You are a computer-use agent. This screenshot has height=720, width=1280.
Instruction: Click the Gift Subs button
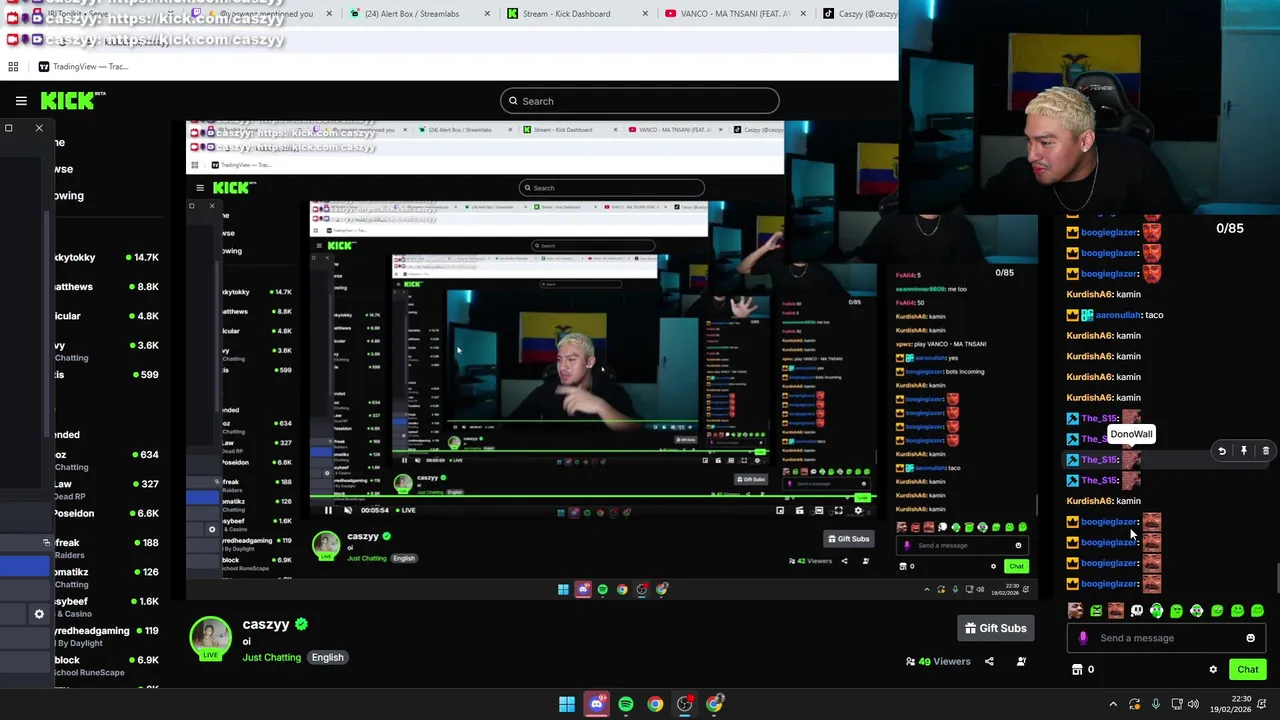click(x=995, y=628)
